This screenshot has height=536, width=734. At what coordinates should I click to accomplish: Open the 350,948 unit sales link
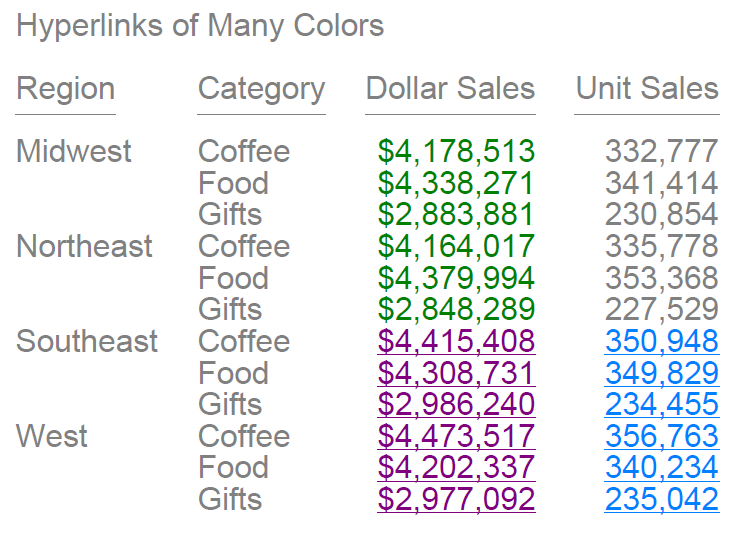coord(661,341)
